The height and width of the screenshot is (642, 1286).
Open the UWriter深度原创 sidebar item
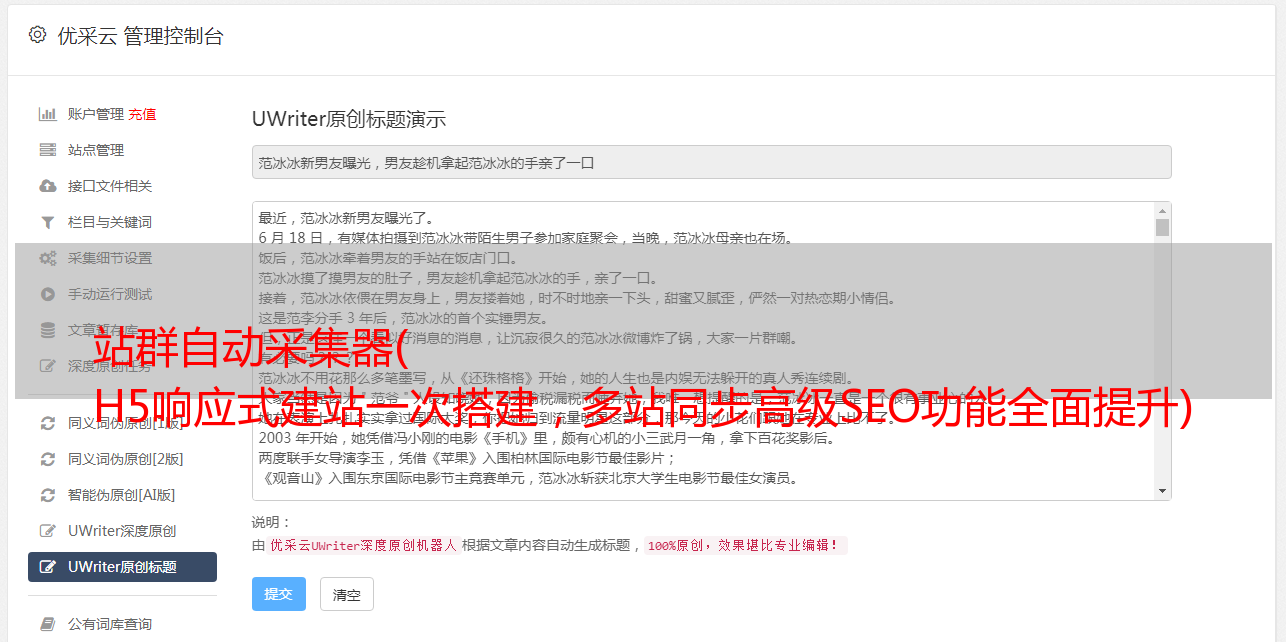coord(122,531)
